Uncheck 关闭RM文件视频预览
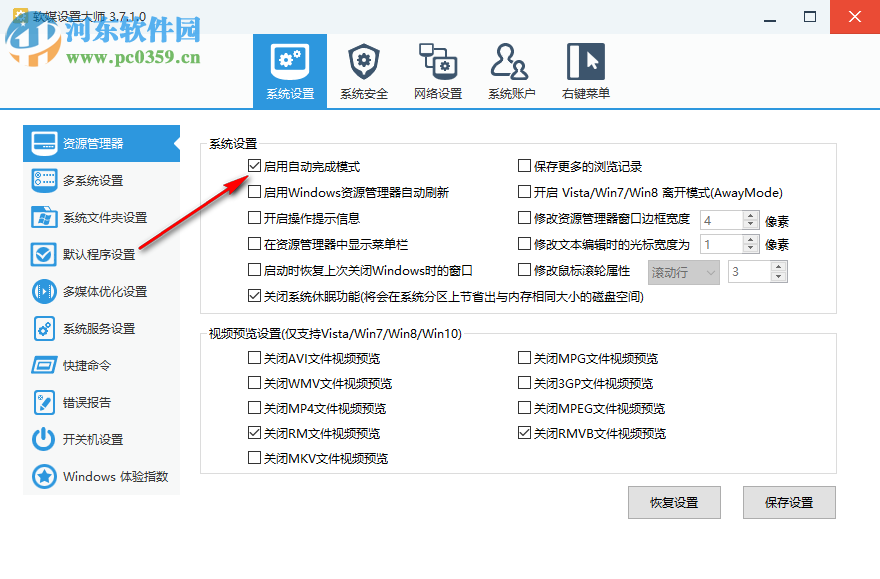This screenshot has height=579, width=880. 256,433
